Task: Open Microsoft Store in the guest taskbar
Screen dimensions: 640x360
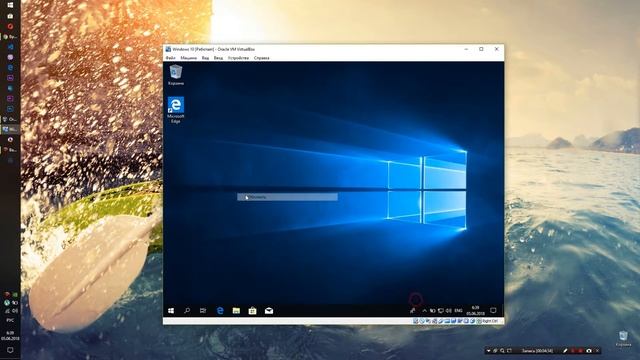Action: pos(253,311)
